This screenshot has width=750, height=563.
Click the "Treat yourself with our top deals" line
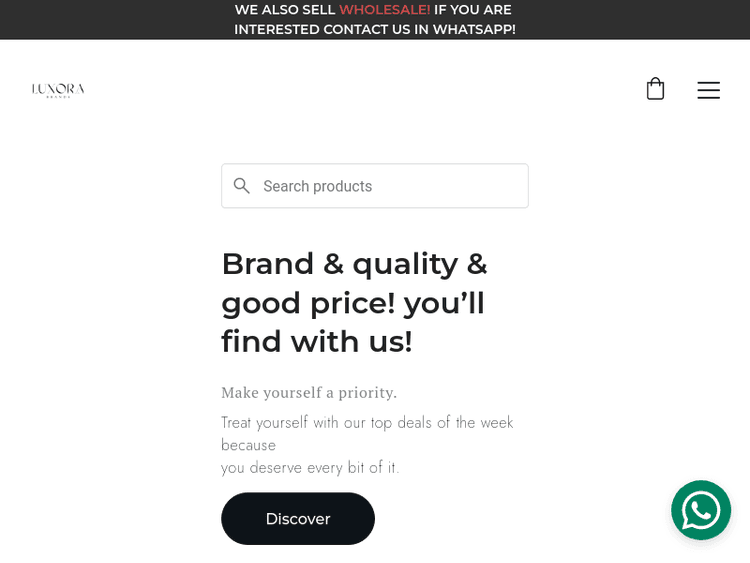click(367, 423)
